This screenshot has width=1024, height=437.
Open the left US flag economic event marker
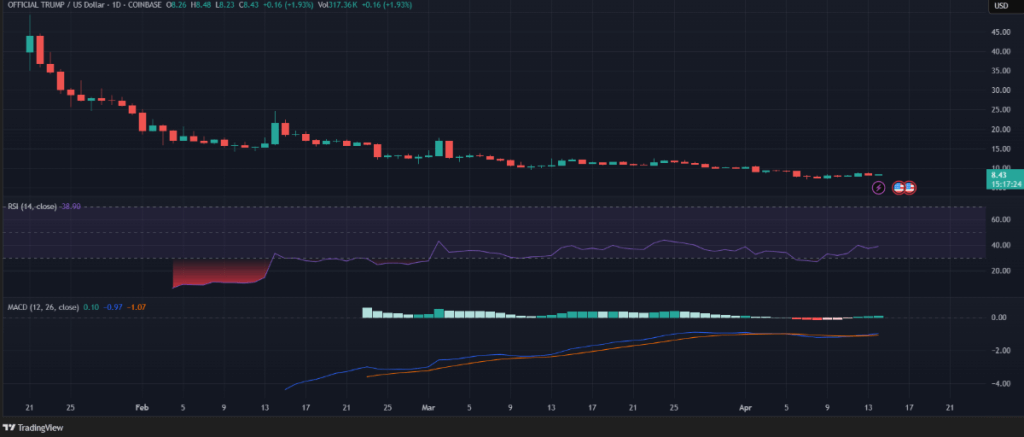899,188
